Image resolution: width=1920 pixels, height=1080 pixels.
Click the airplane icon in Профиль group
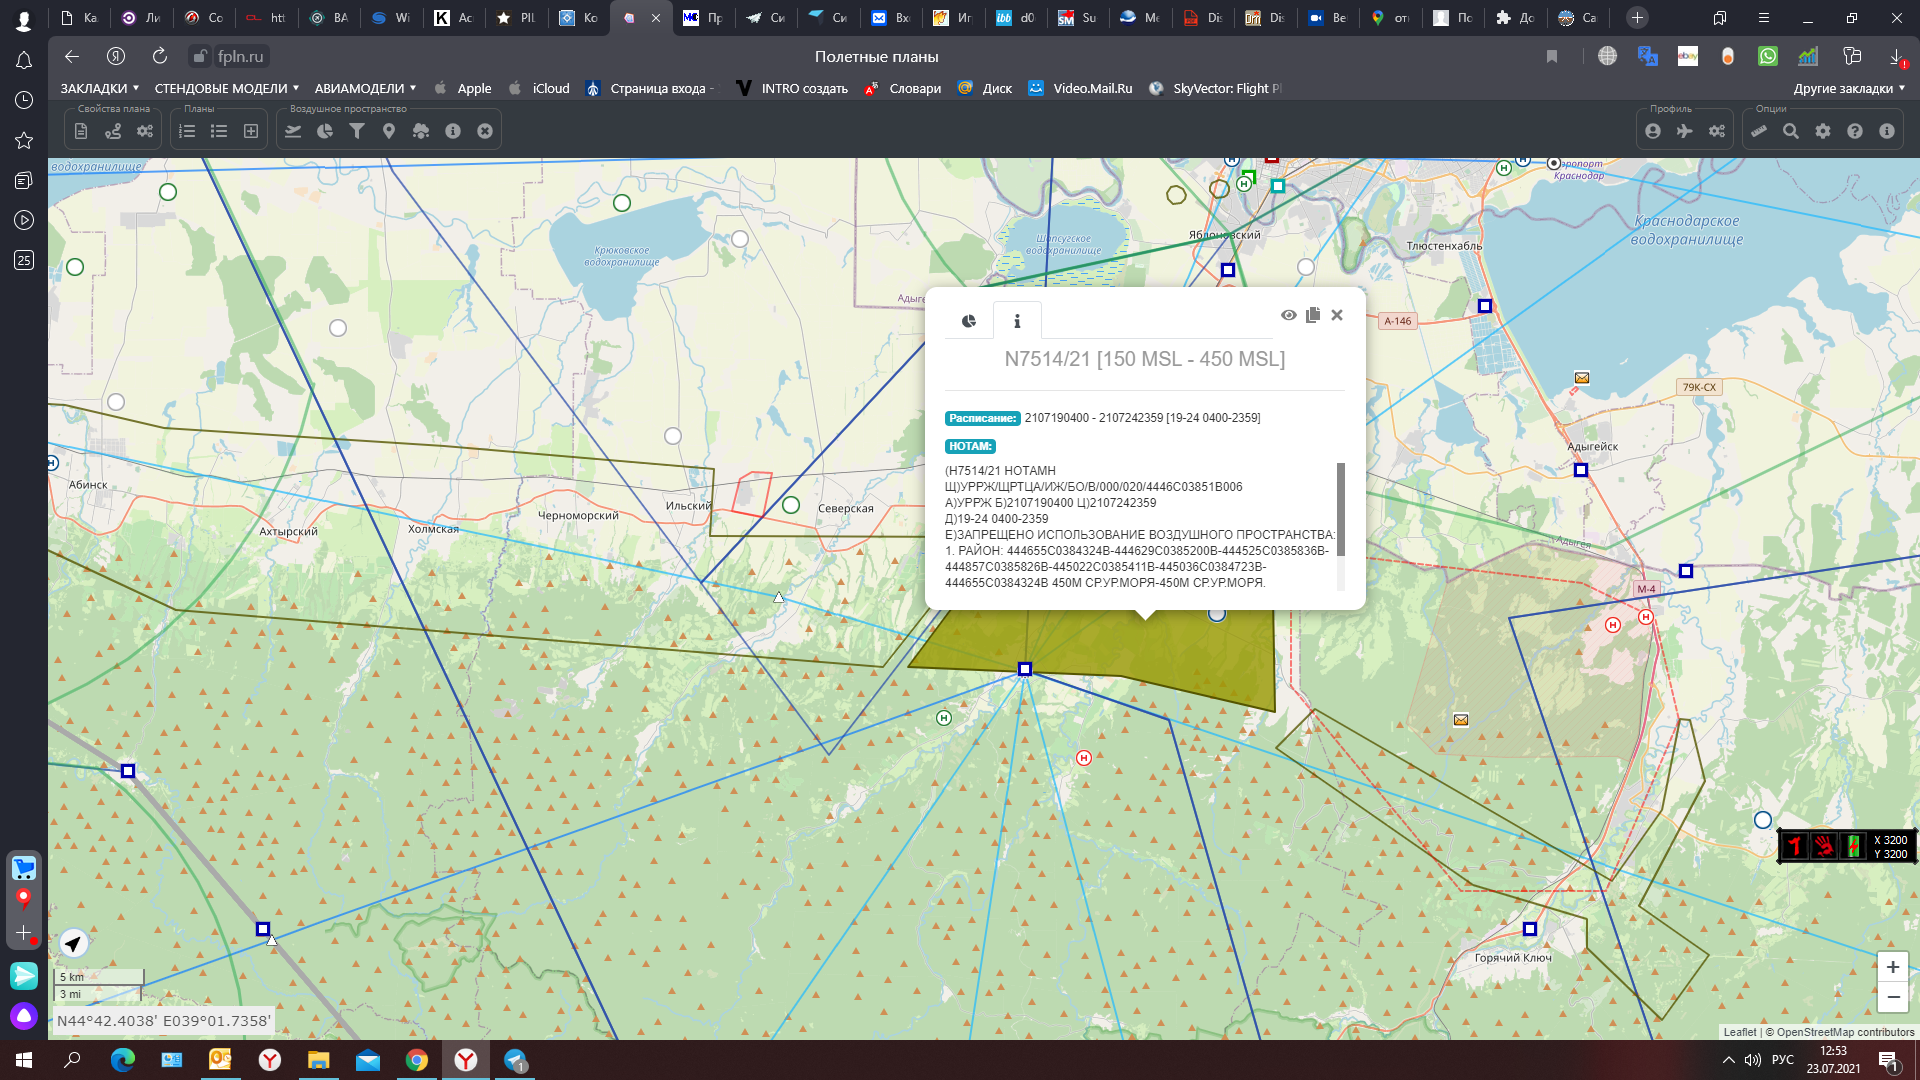[x=1685, y=131]
